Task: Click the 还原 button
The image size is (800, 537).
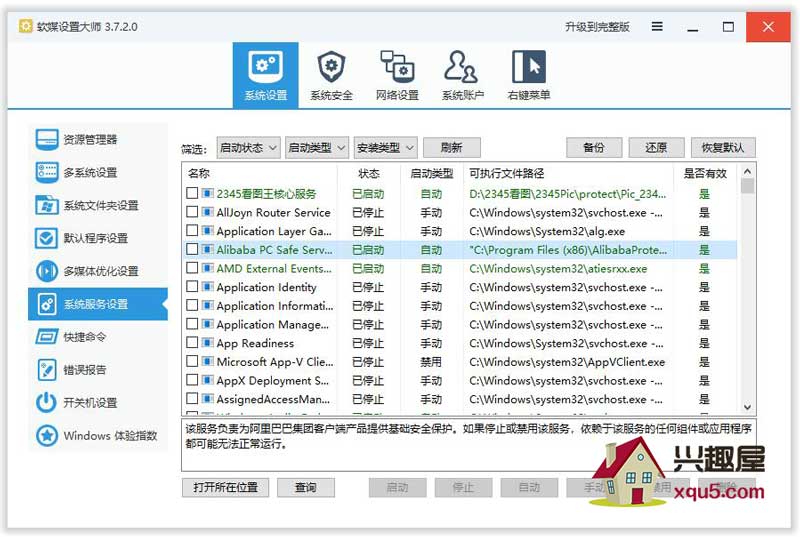Action: point(656,148)
